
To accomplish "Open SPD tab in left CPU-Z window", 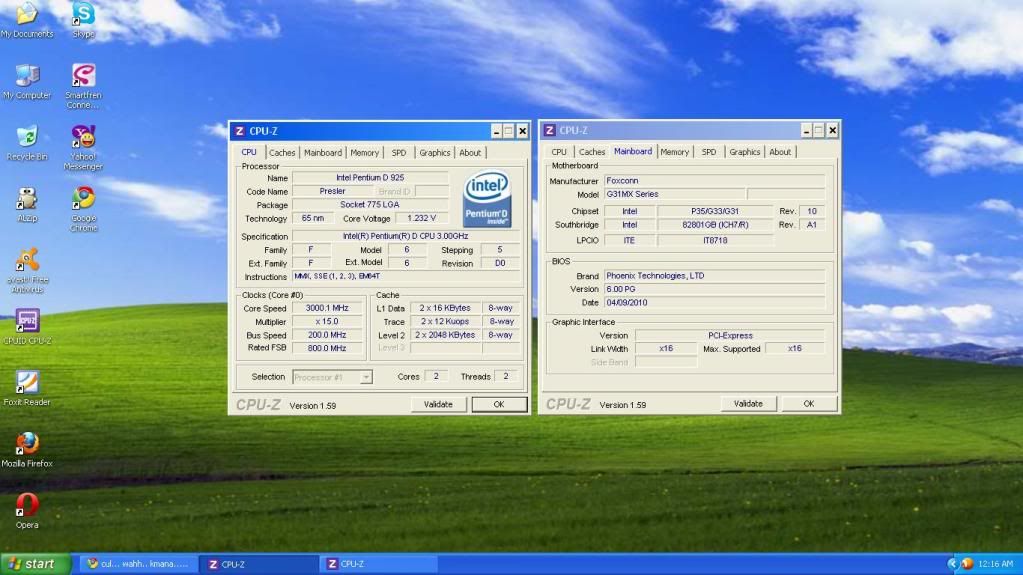I will pos(399,153).
